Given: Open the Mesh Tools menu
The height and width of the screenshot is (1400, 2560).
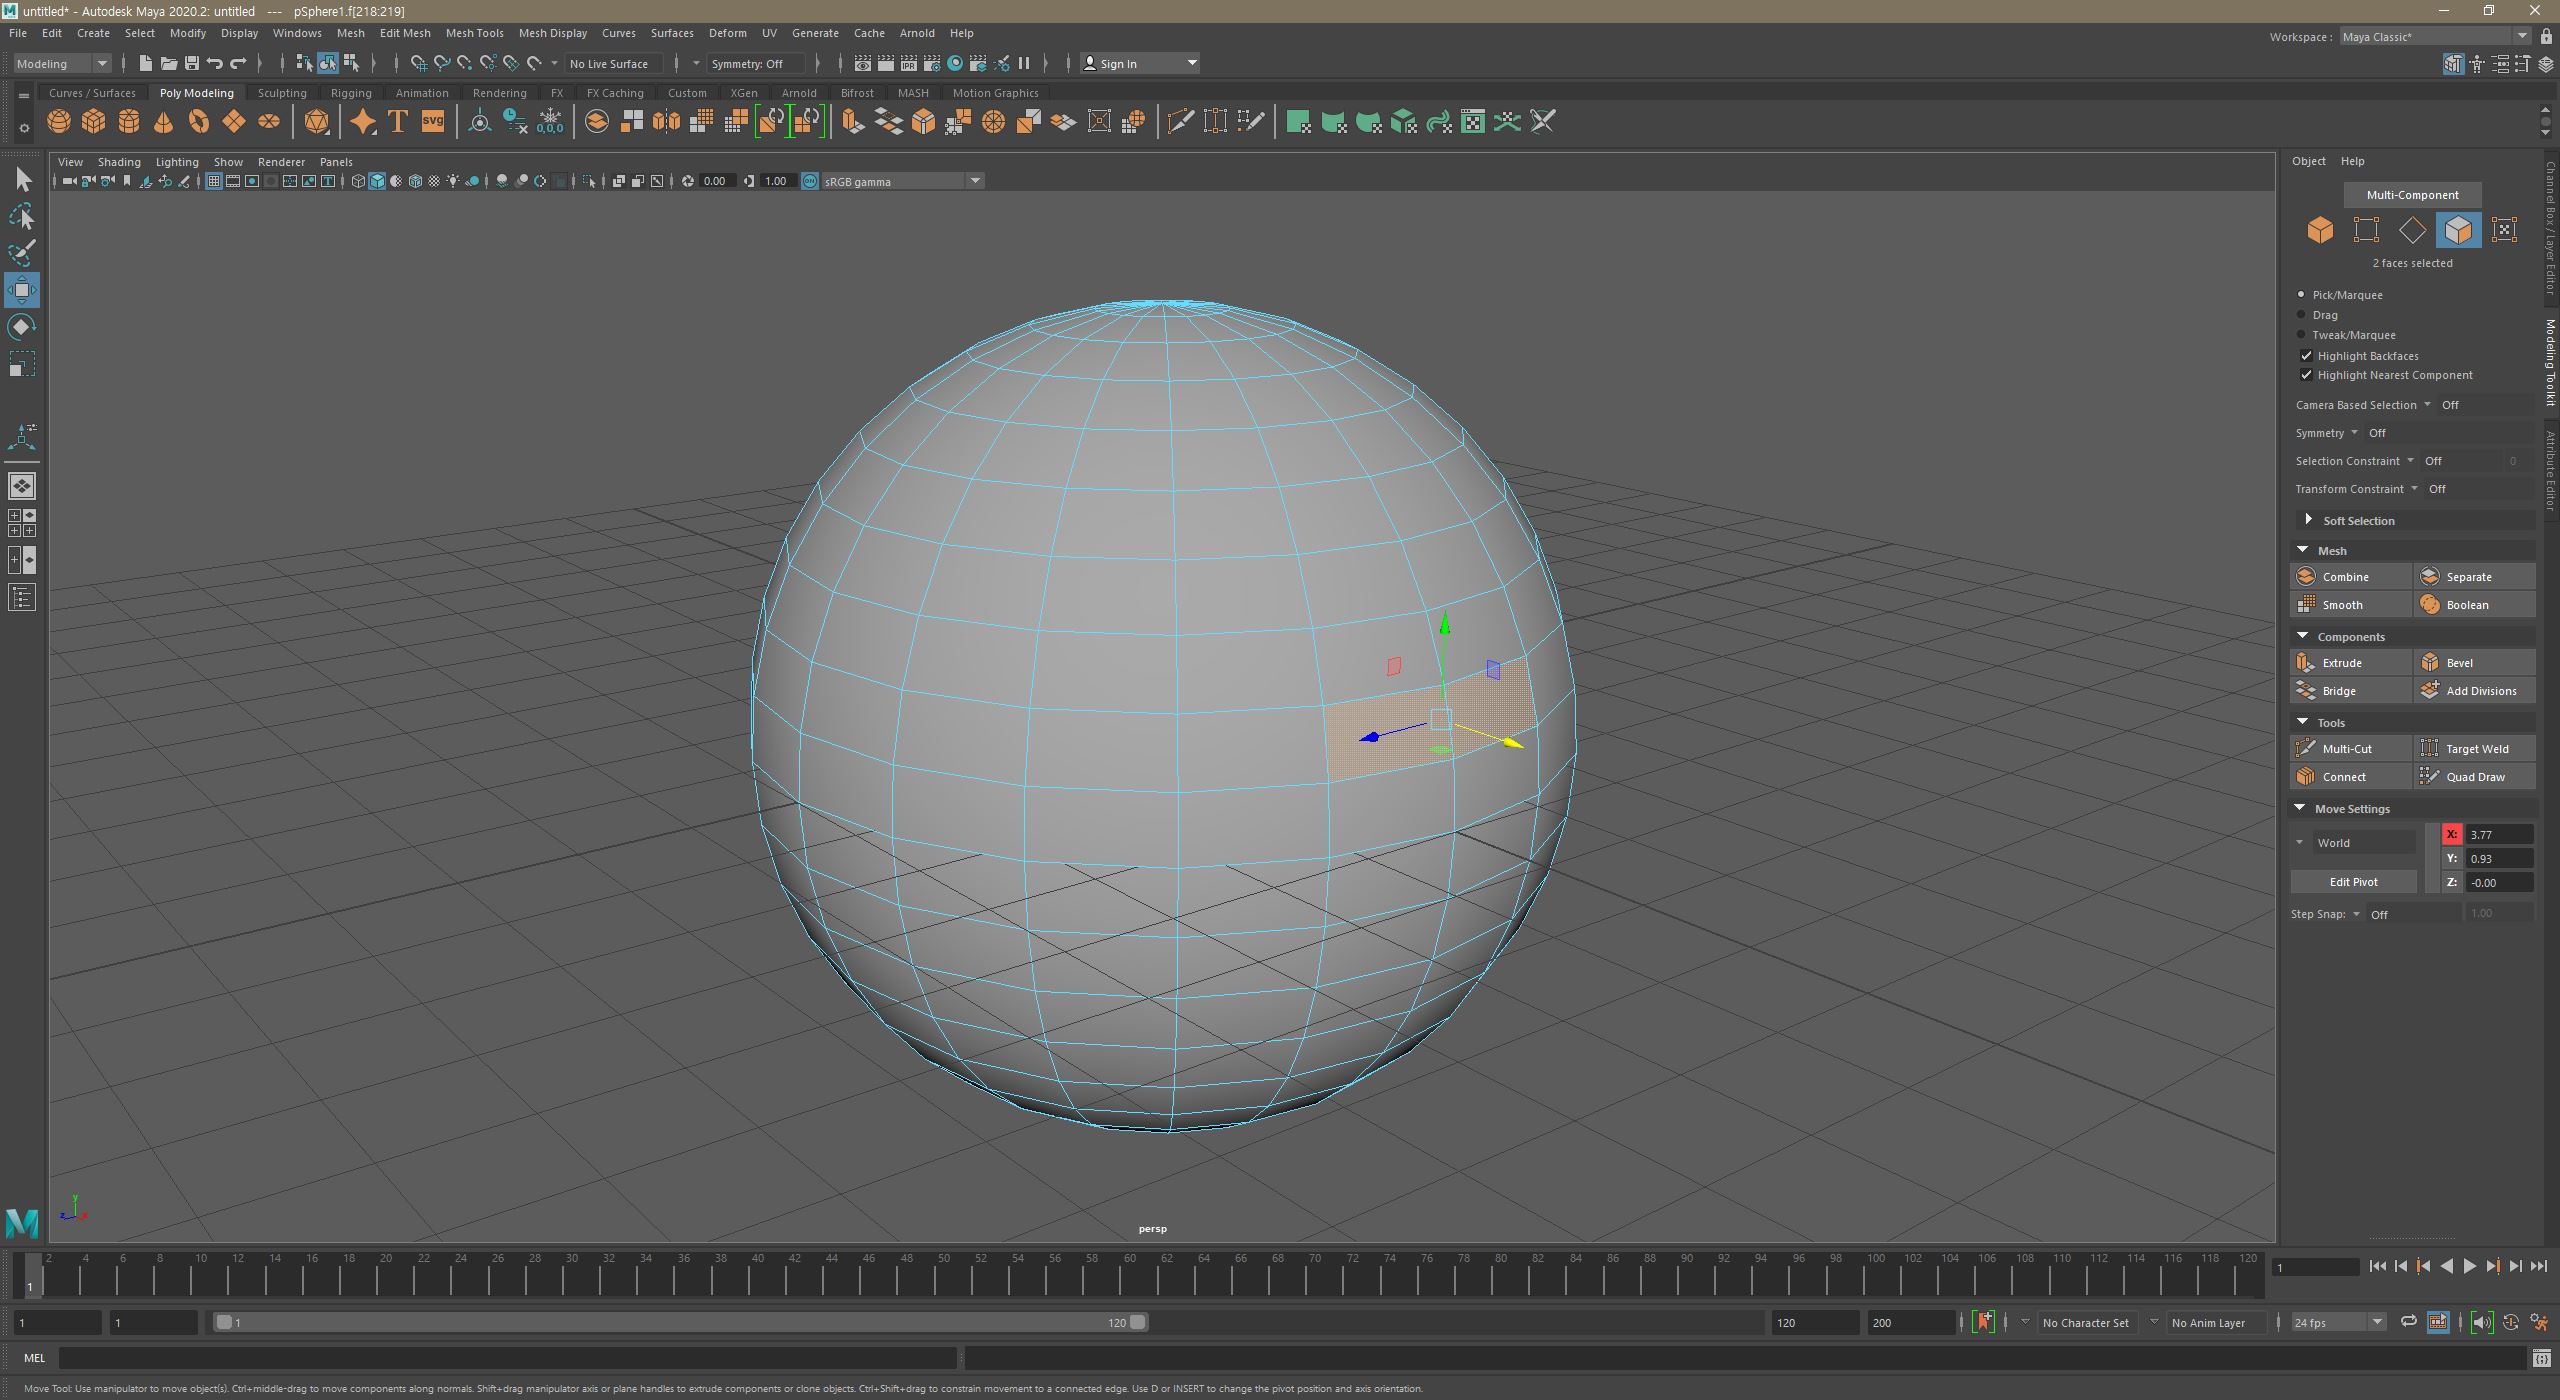Looking at the screenshot, I should click(474, 33).
